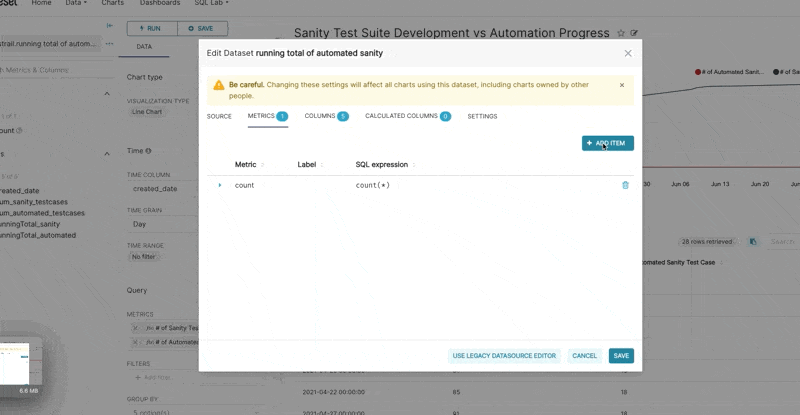The height and width of the screenshot is (415, 800).
Task: Click the count metric name
Action: pos(244,185)
